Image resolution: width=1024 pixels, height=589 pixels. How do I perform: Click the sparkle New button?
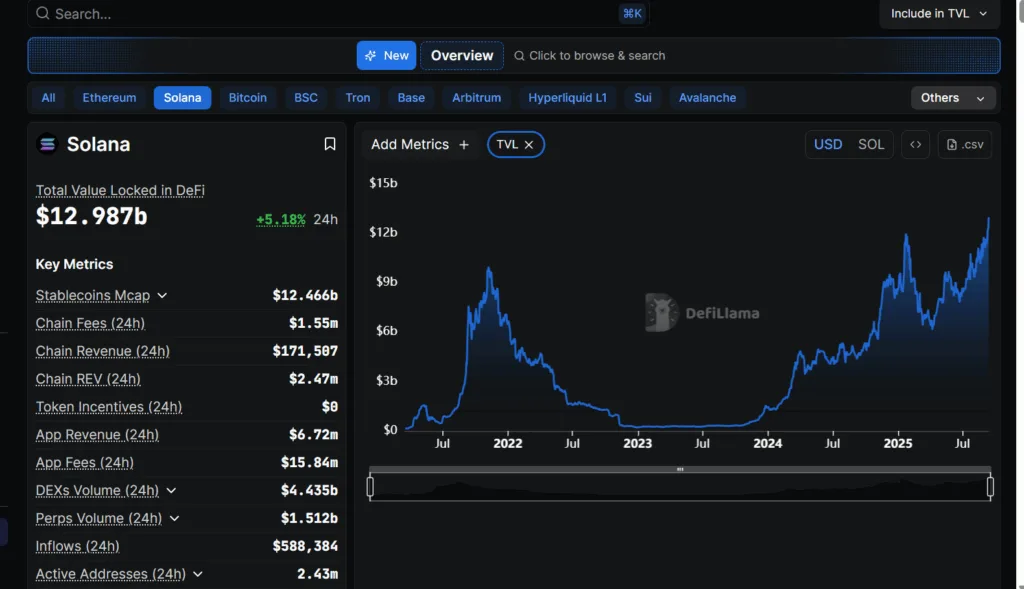[387, 56]
